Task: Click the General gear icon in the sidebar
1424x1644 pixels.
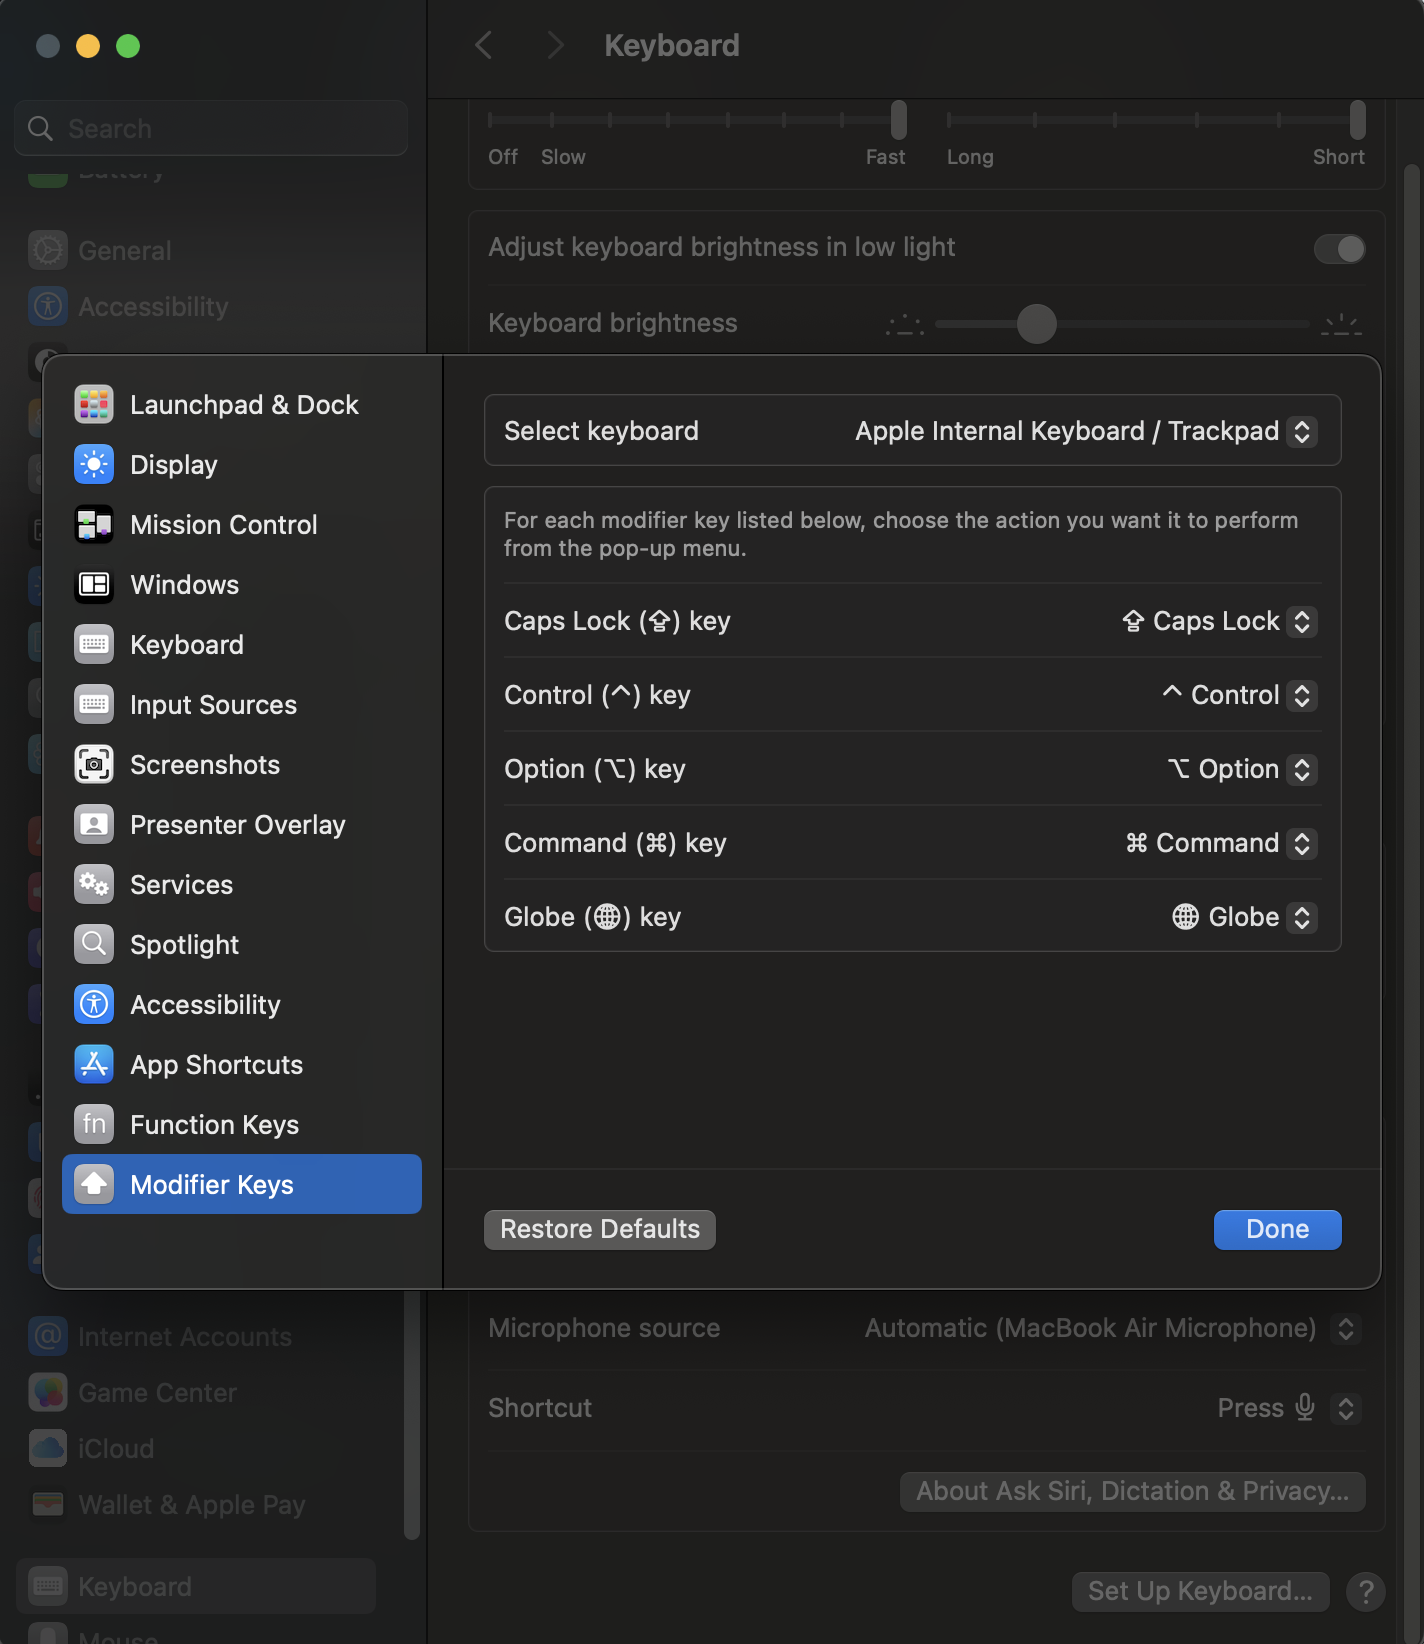Action: coord(48,250)
